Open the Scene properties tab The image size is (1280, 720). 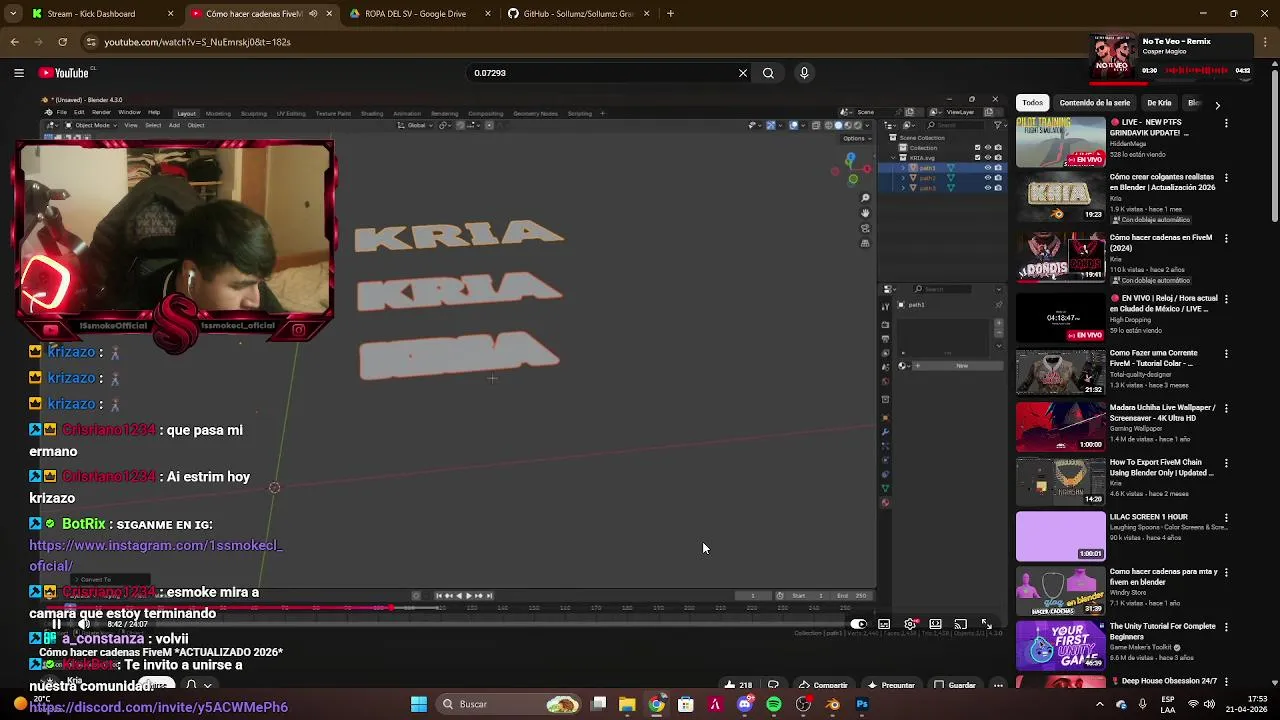pos(885,366)
